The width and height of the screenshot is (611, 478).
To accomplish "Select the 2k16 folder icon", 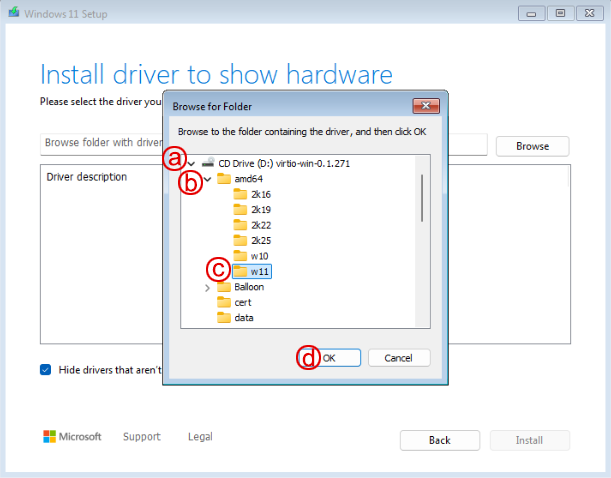I will 240,194.
